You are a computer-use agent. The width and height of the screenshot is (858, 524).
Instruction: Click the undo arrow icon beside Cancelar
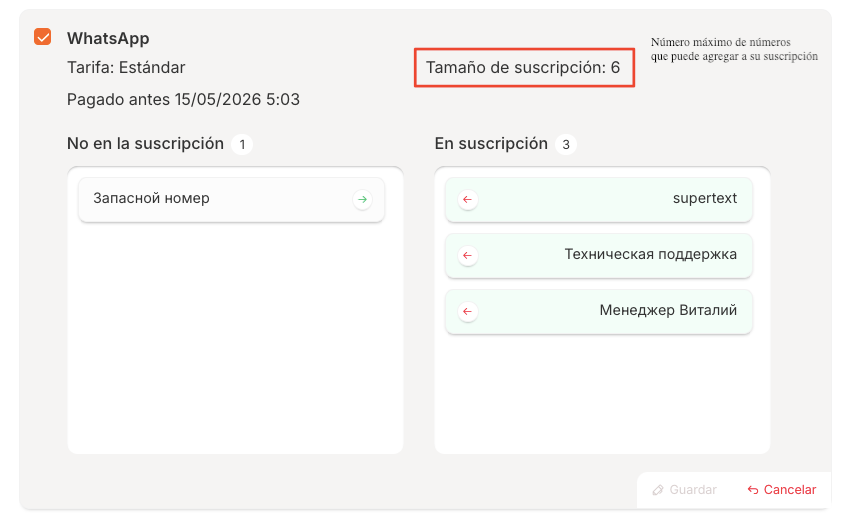[x=753, y=490]
